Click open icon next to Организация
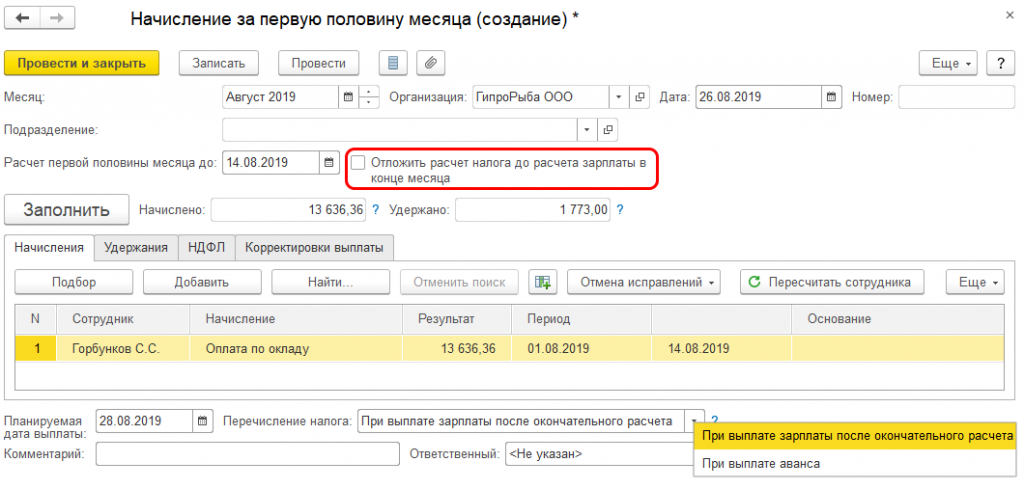This screenshot has height=489, width=1024. click(x=641, y=97)
